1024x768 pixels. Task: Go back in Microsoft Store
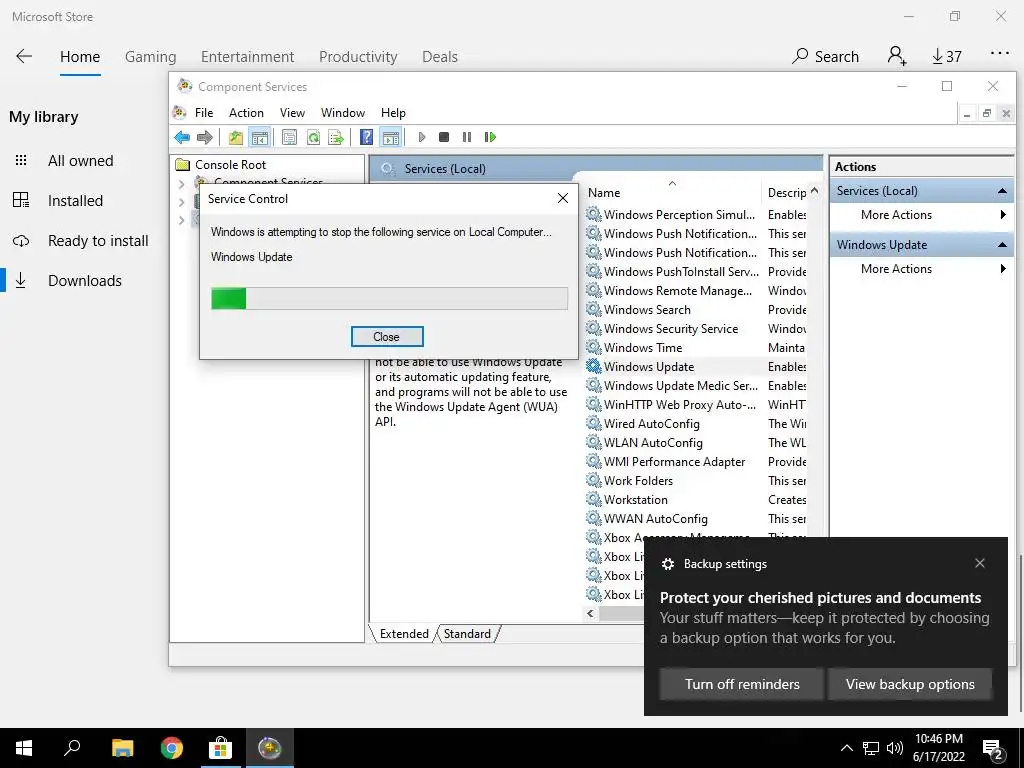24,56
